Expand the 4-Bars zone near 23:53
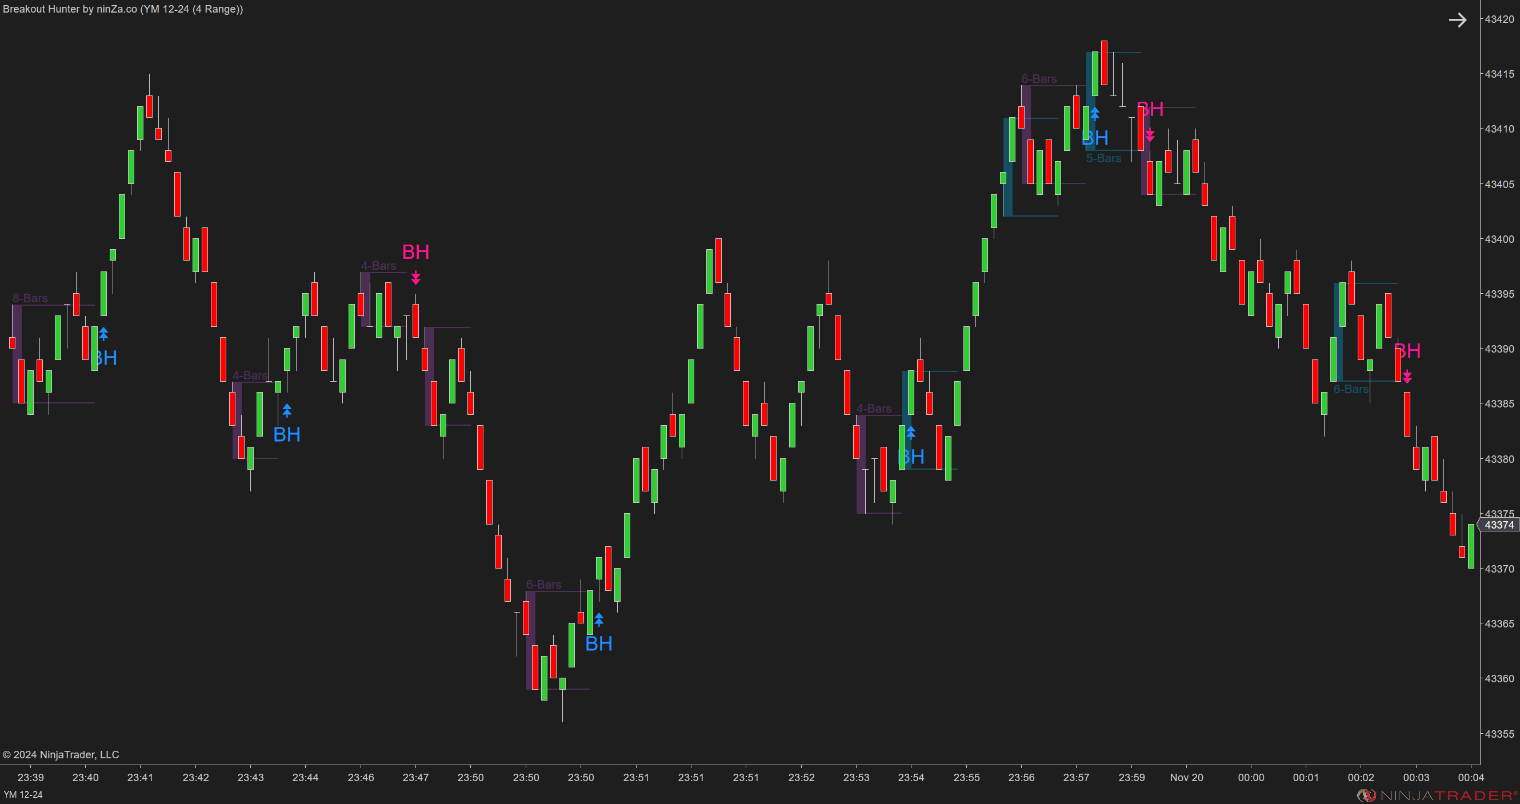Image resolution: width=1520 pixels, height=804 pixels. 875,408
